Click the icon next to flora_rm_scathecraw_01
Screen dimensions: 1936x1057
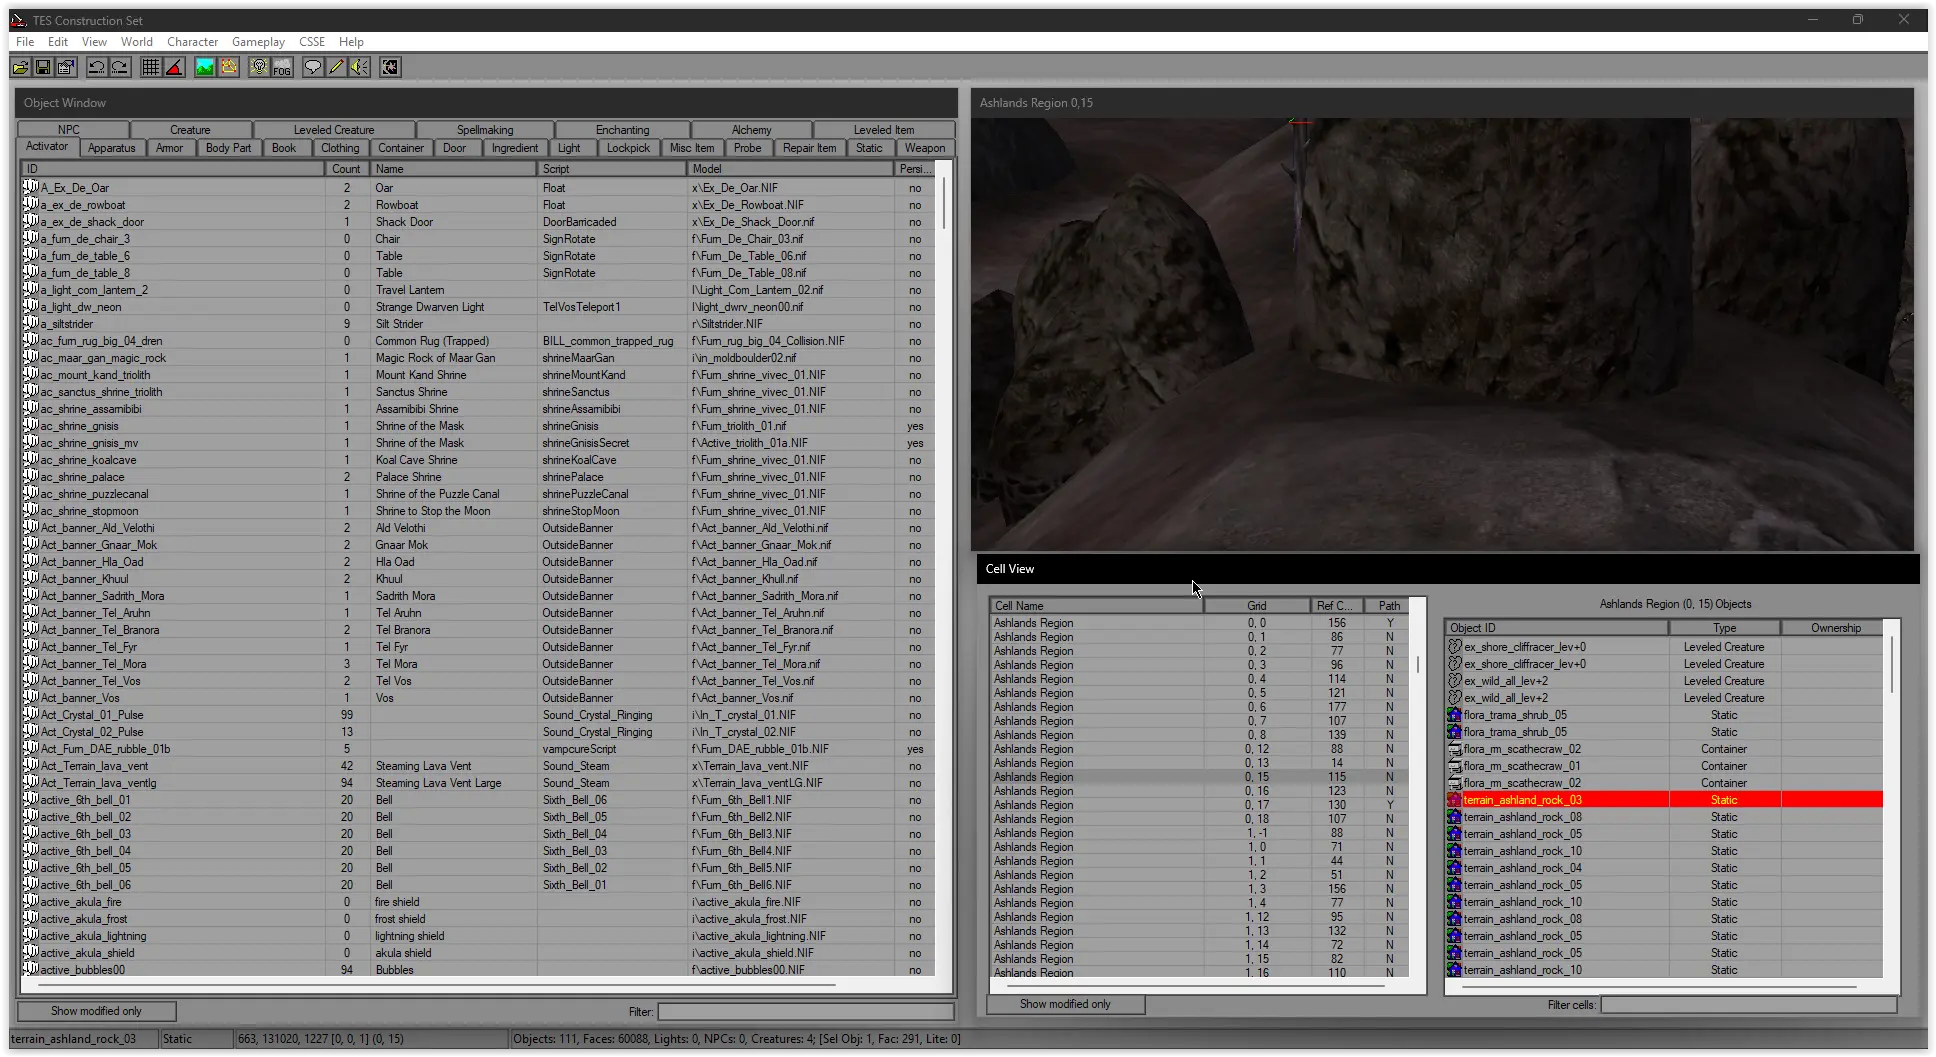tap(1455, 765)
